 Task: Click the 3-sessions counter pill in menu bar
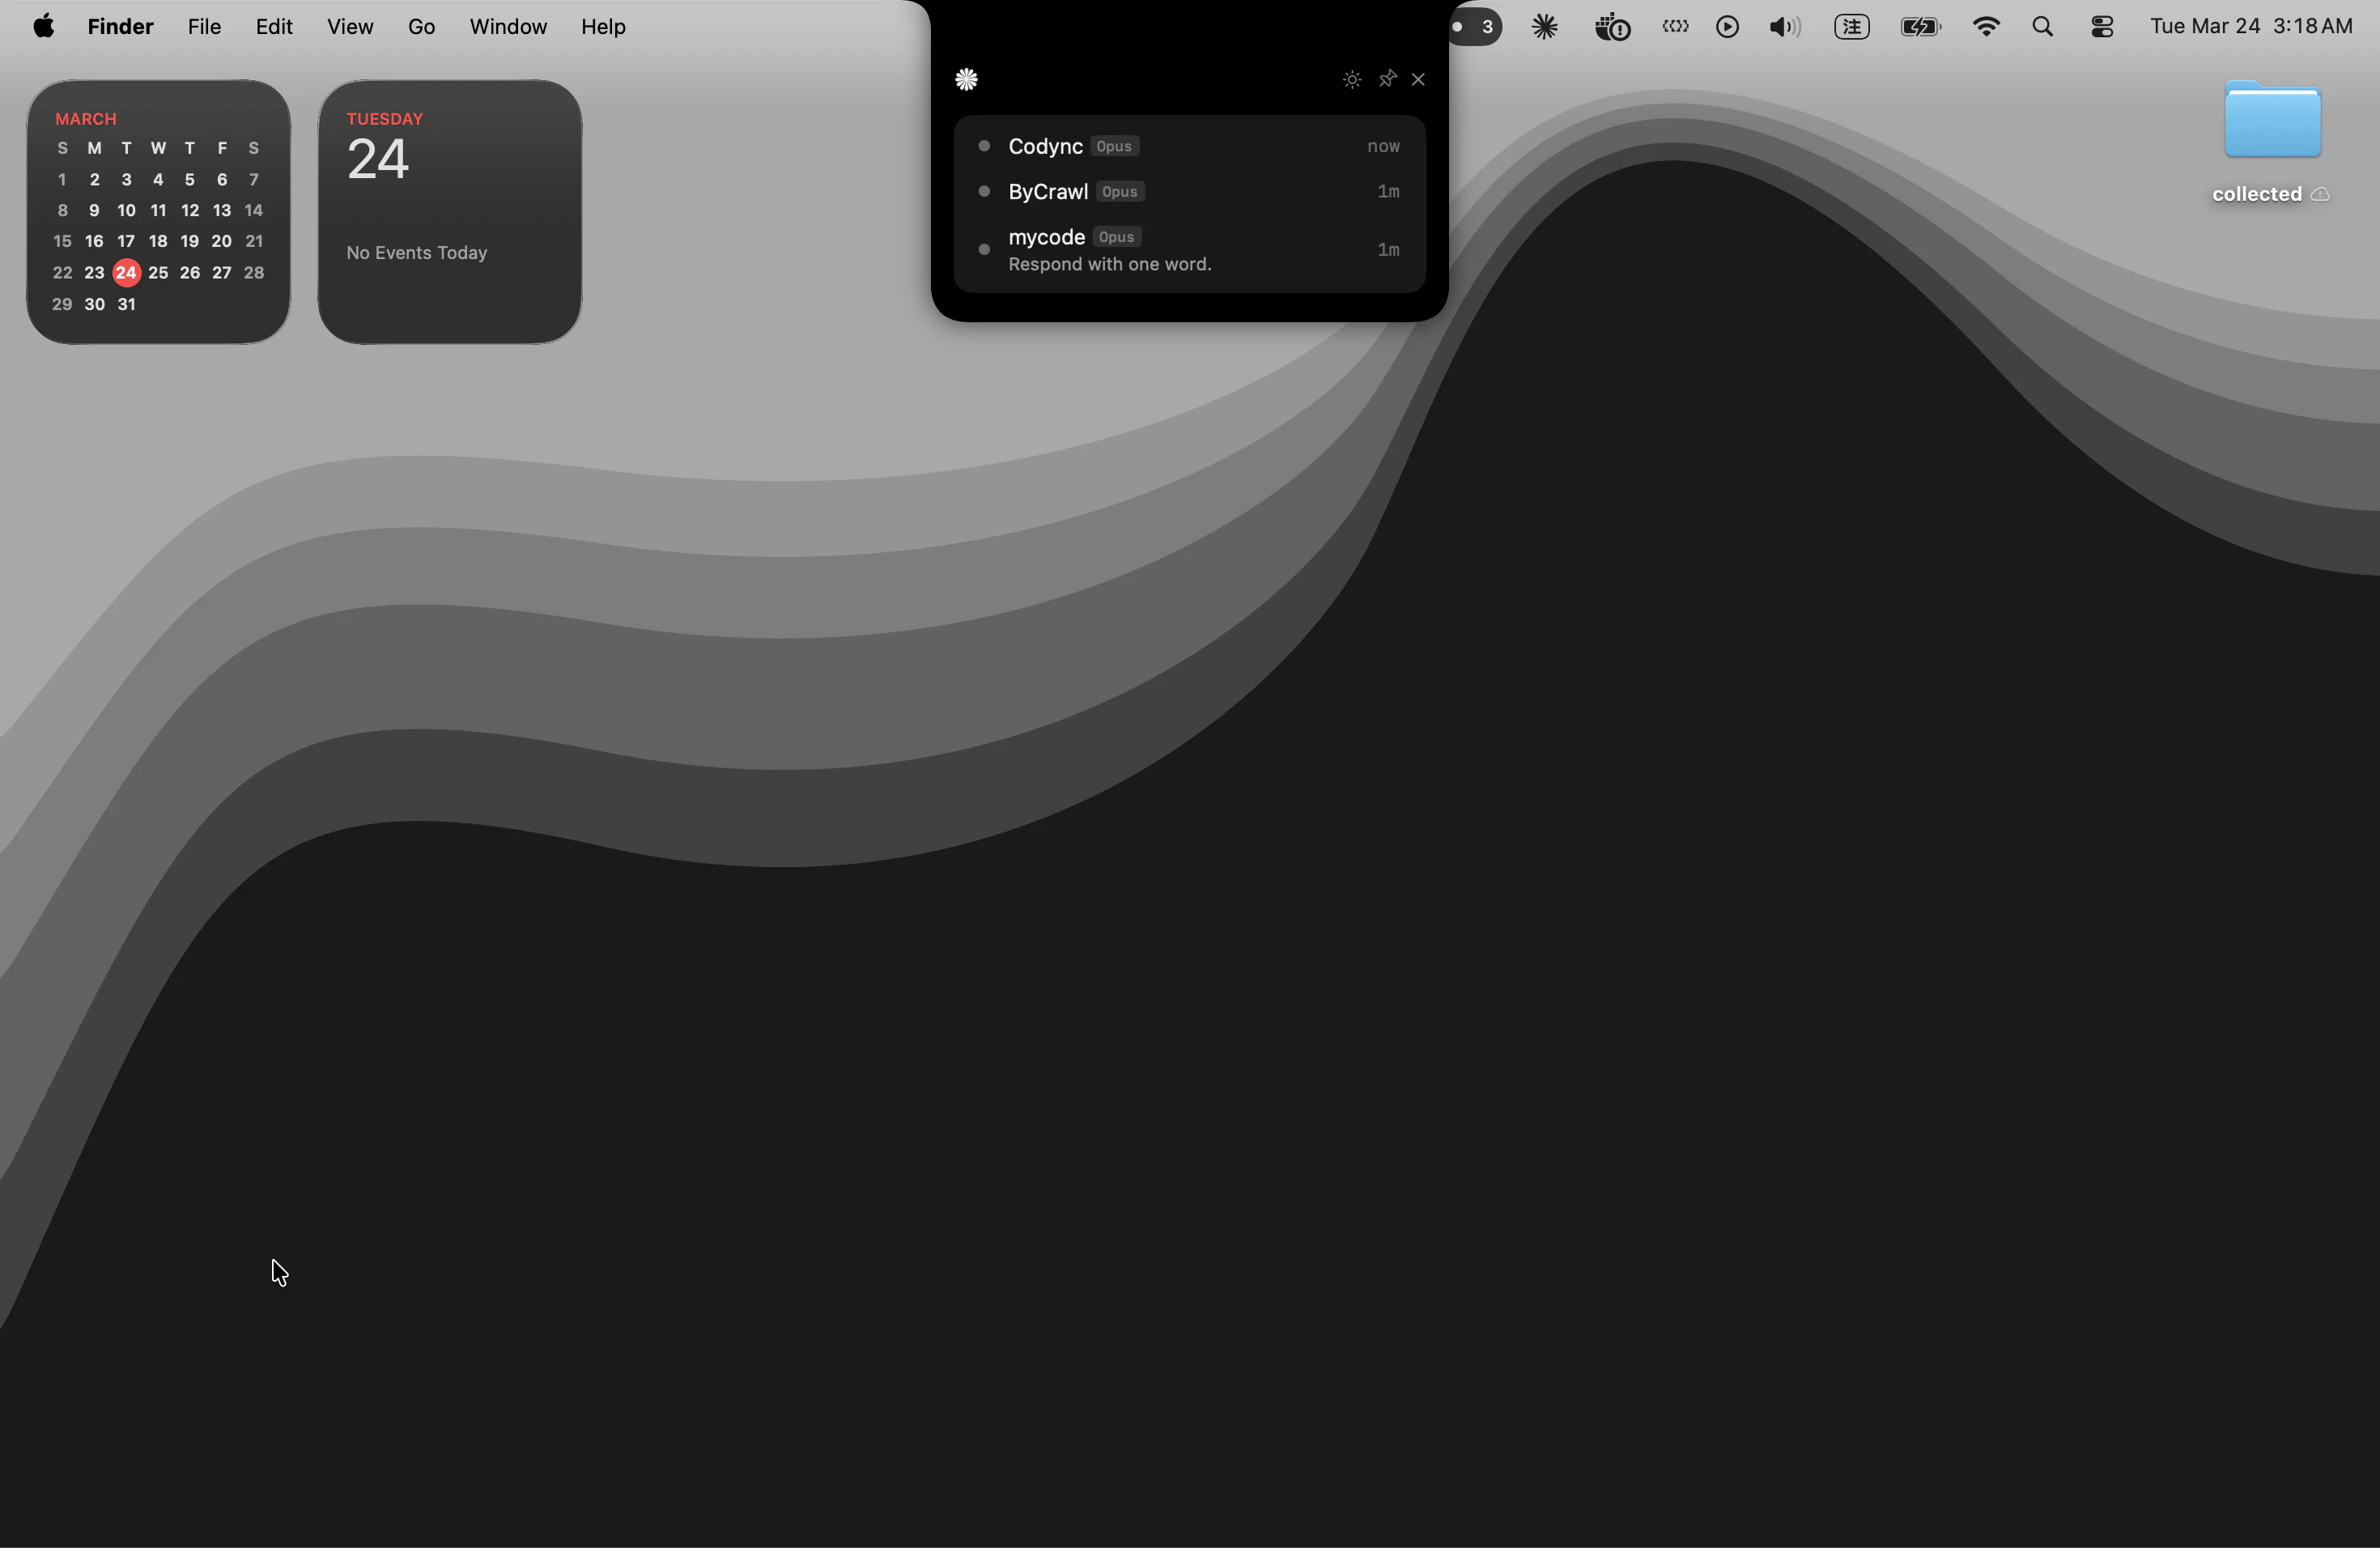1475,27
